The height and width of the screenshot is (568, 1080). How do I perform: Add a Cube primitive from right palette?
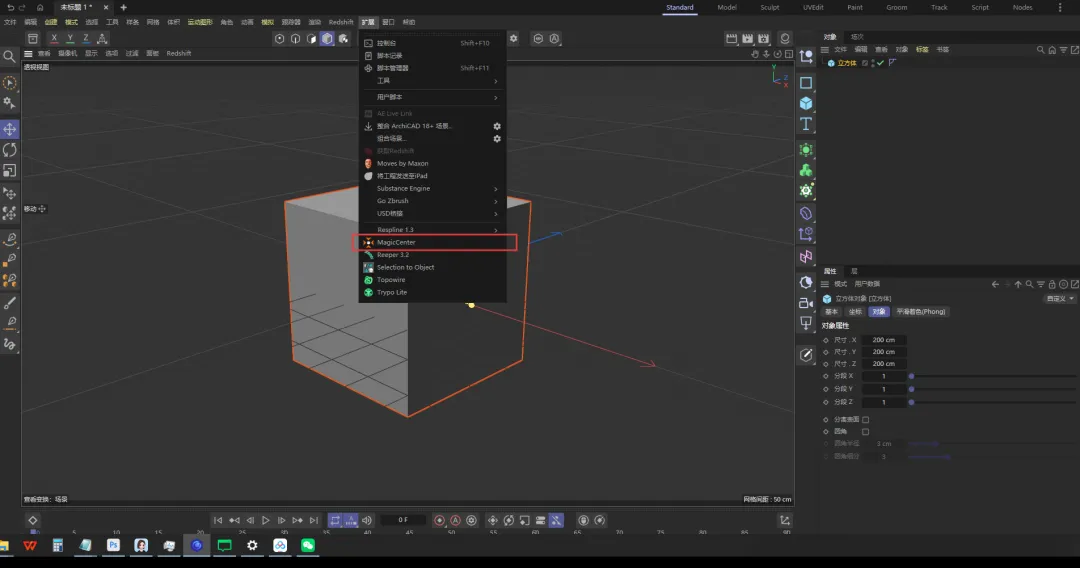pos(806,103)
